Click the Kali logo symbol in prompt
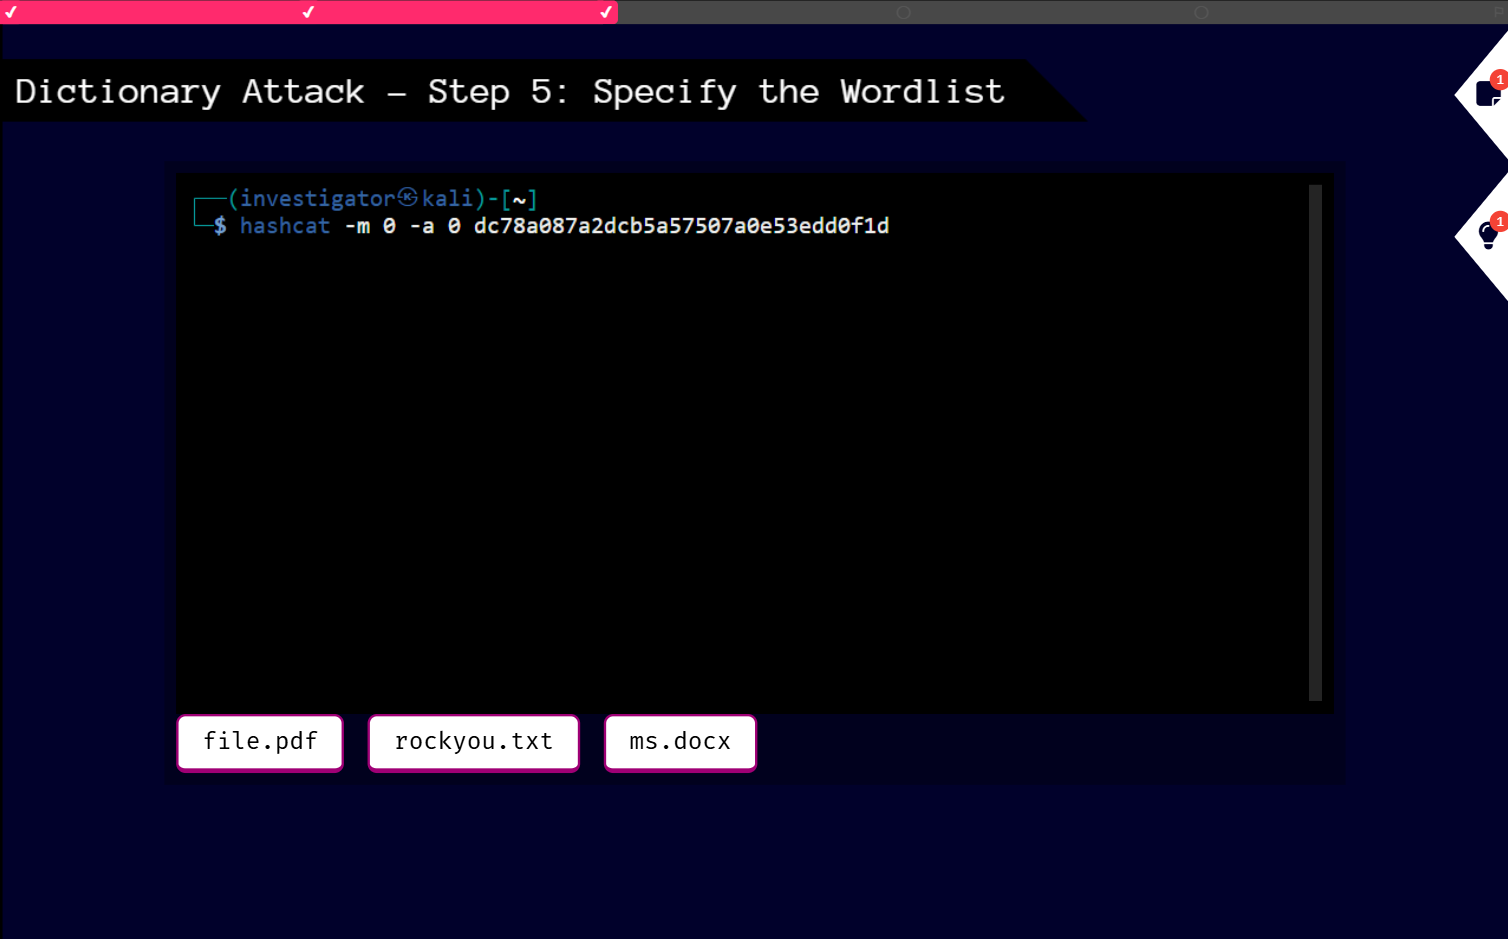This screenshot has height=939, width=1508. click(x=408, y=197)
